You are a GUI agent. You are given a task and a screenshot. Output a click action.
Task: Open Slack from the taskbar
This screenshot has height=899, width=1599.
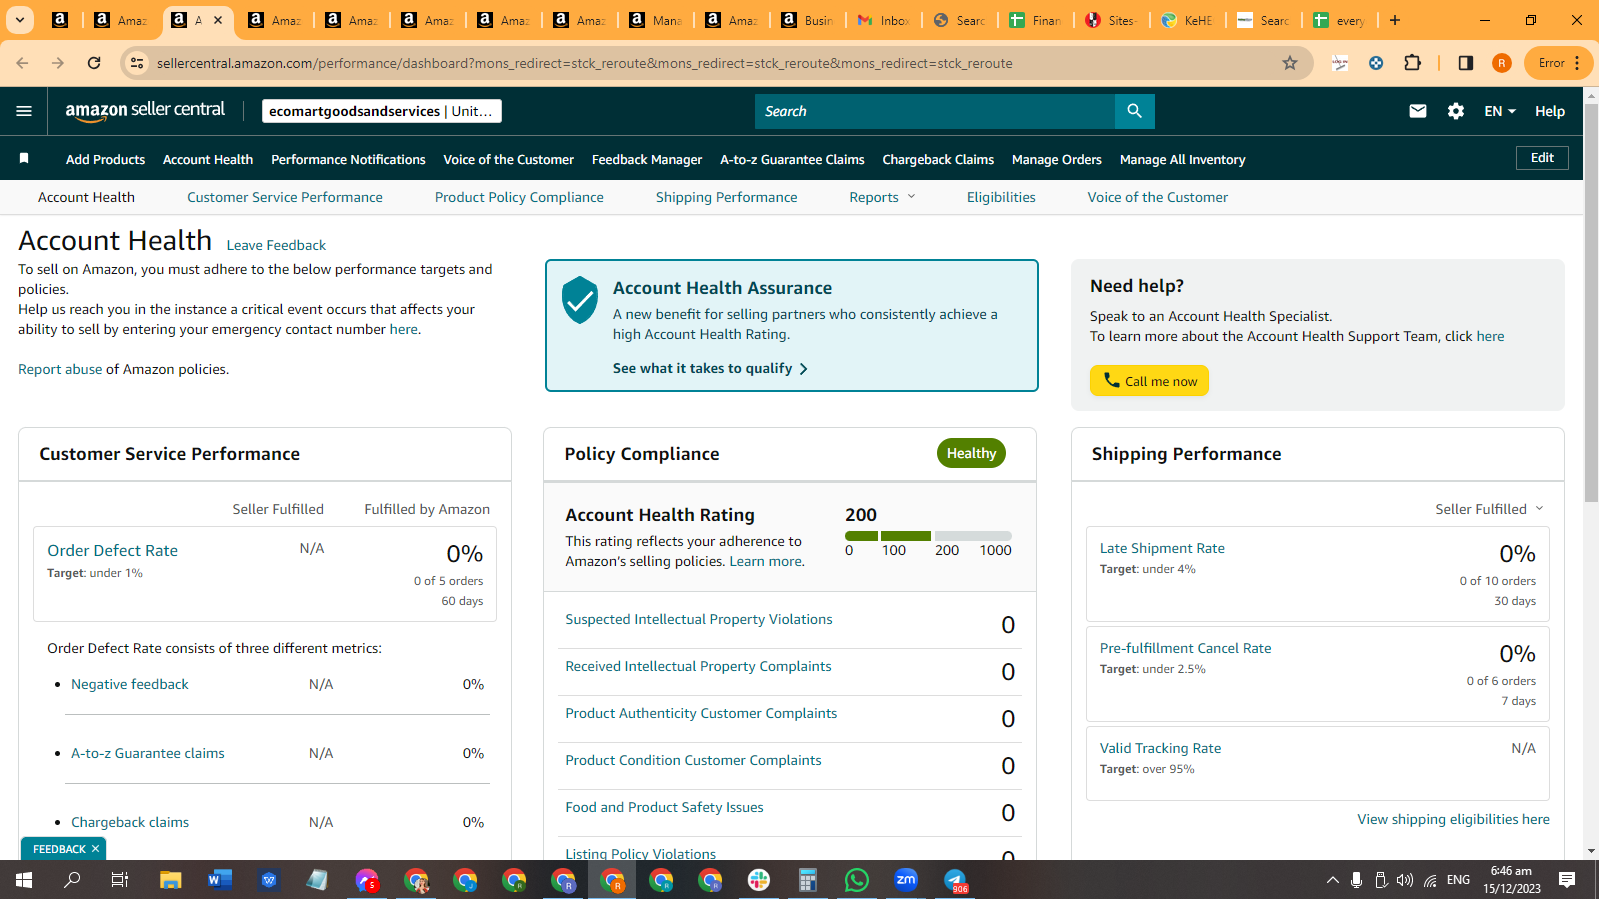pyautogui.click(x=759, y=880)
